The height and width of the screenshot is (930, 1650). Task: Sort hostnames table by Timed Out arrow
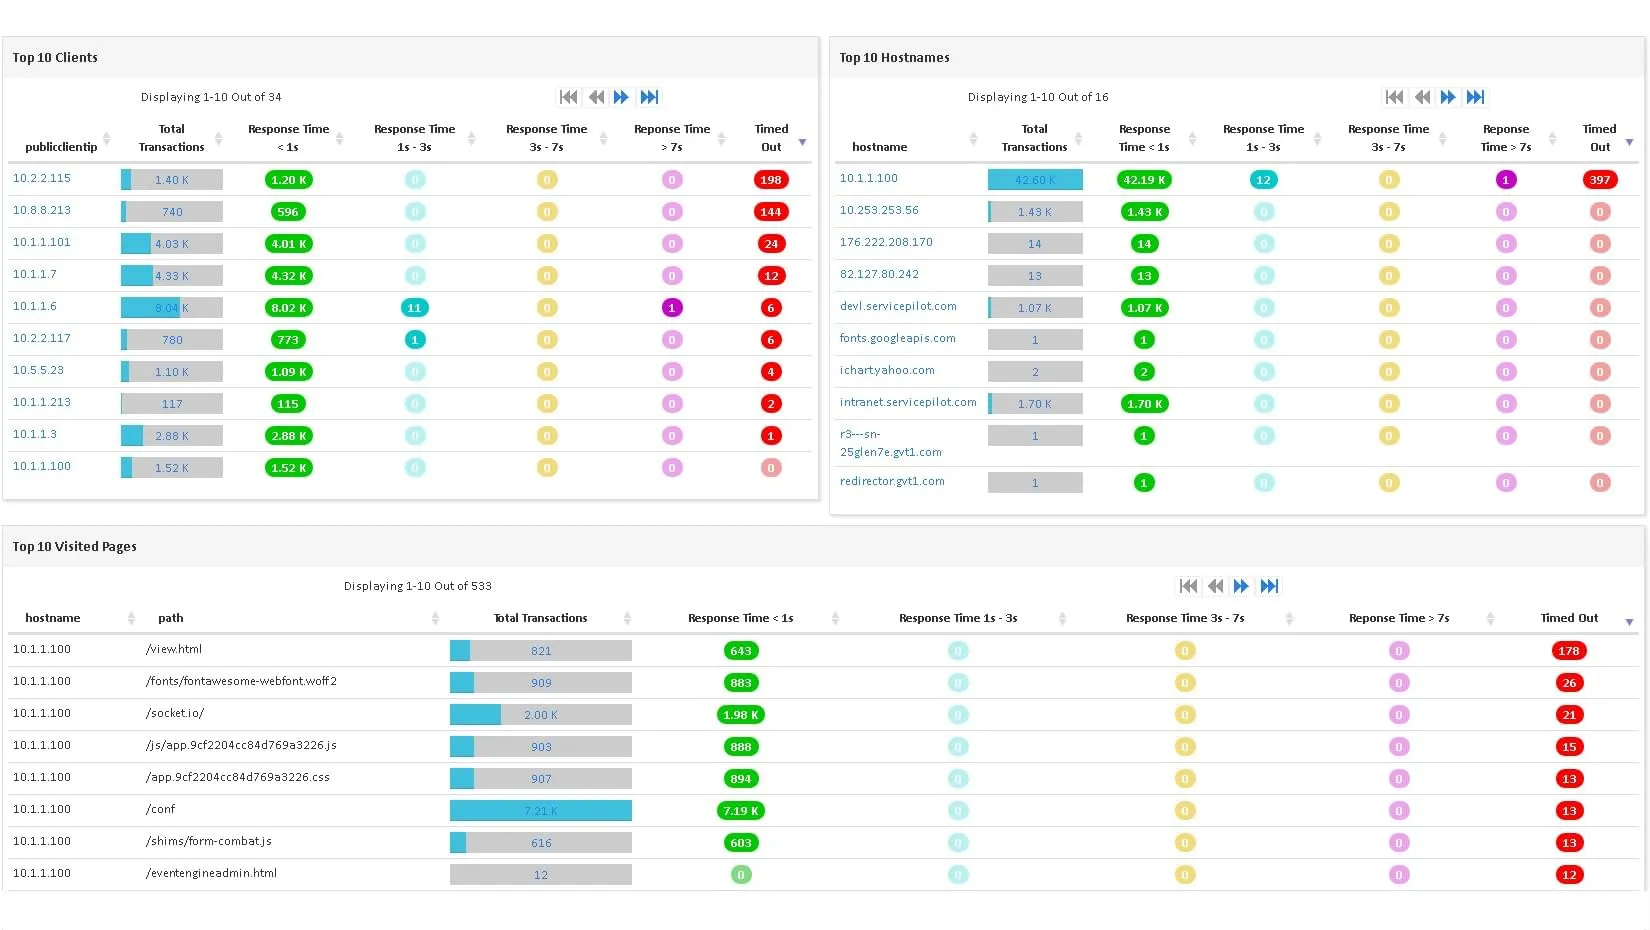[1629, 142]
